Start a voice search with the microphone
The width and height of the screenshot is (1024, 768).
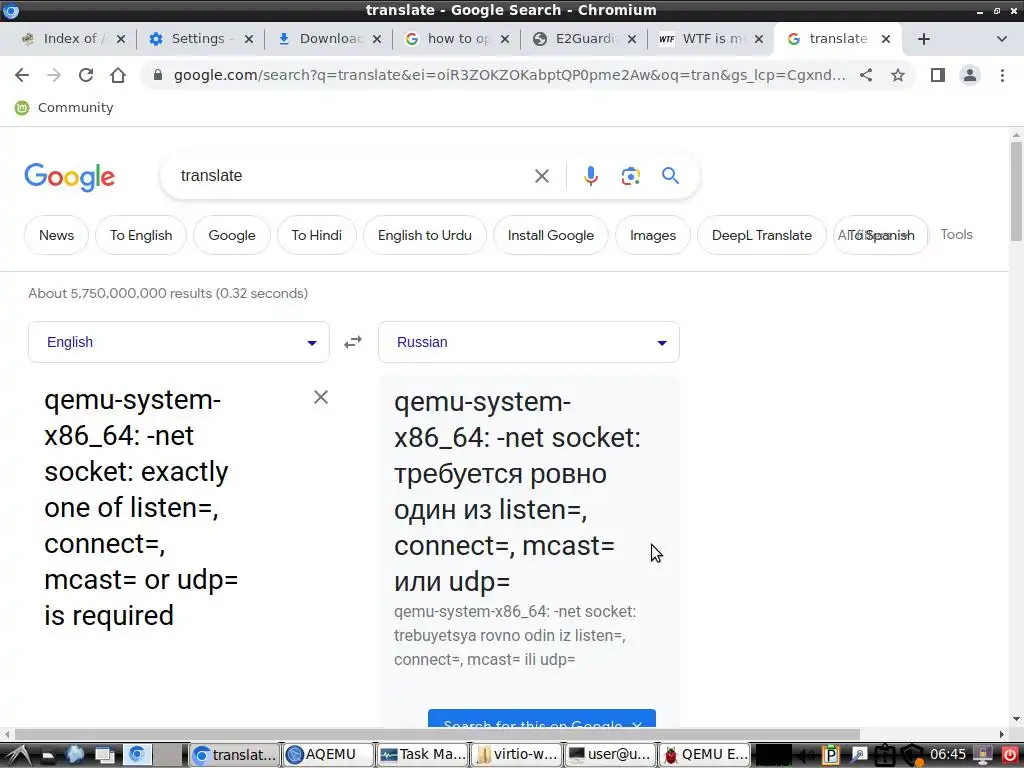click(x=590, y=176)
